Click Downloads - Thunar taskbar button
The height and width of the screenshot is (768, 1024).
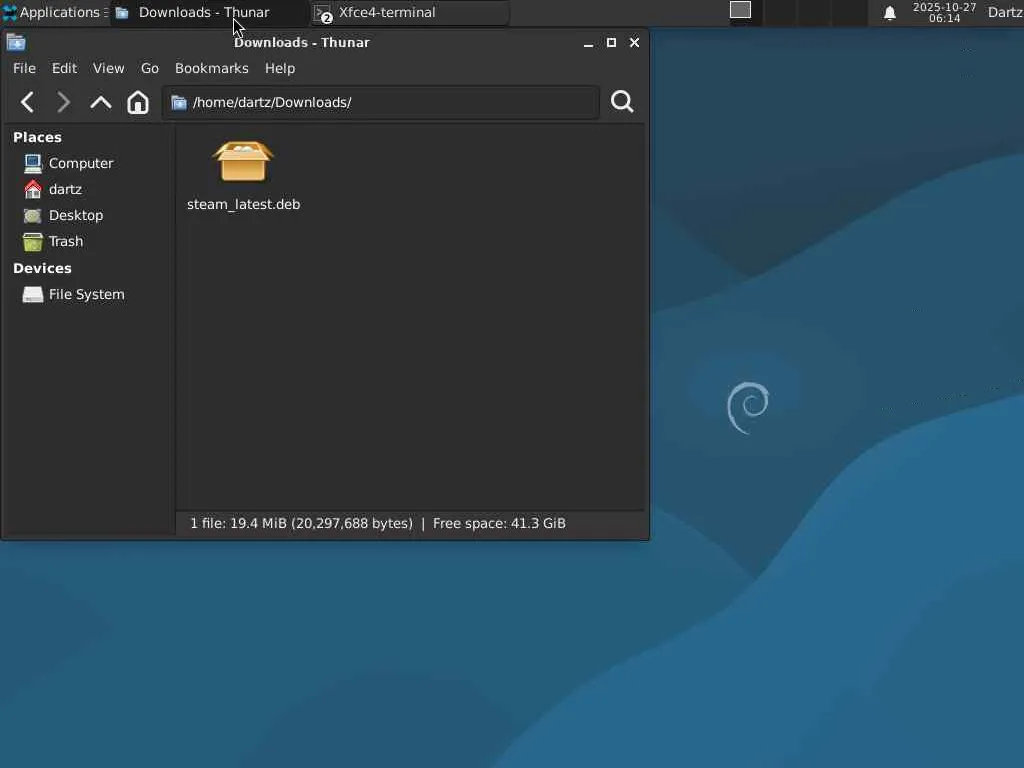[x=209, y=12]
